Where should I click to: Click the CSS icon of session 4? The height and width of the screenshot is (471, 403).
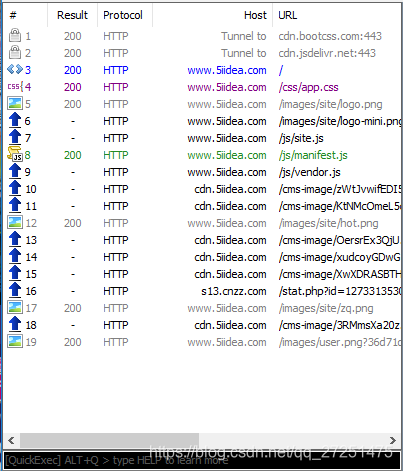click(15, 87)
